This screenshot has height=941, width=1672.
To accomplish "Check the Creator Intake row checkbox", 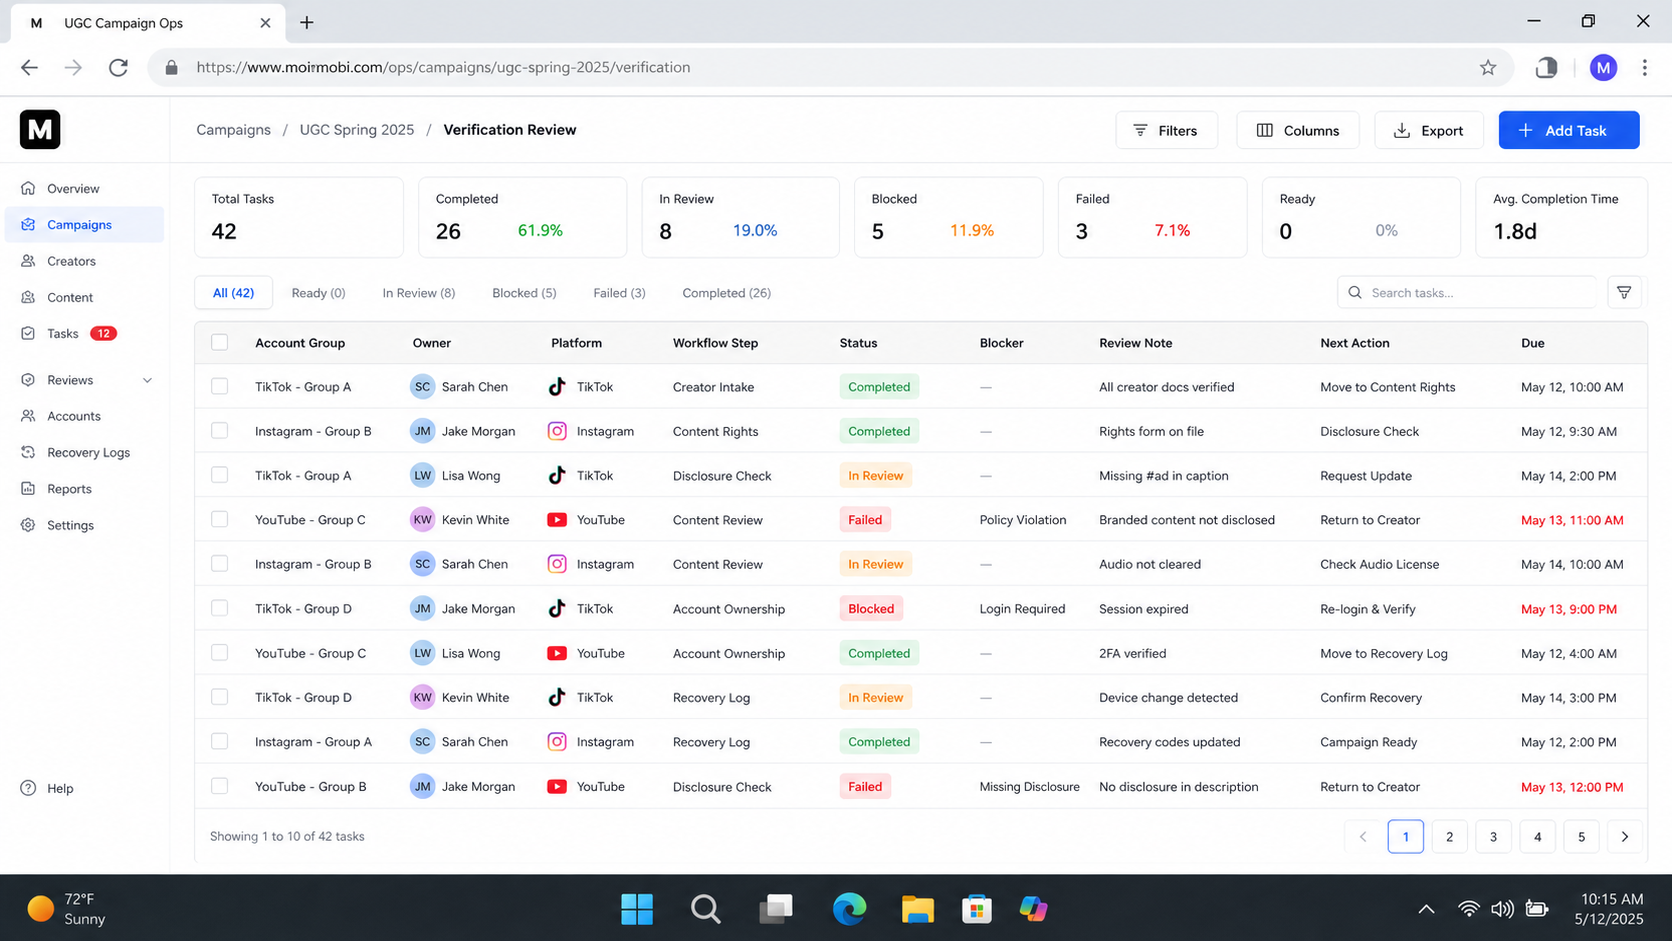I will pyautogui.click(x=219, y=386).
